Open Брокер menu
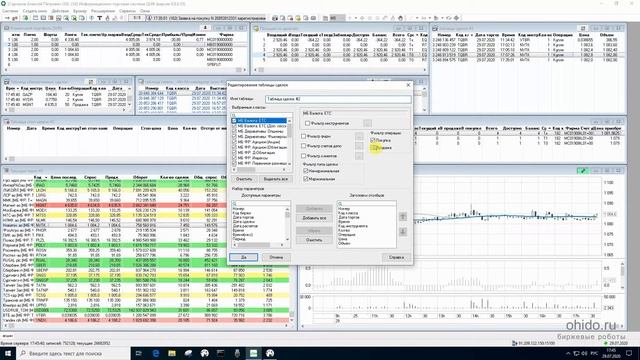Viewport: 640px width, 360px height. [80, 11]
